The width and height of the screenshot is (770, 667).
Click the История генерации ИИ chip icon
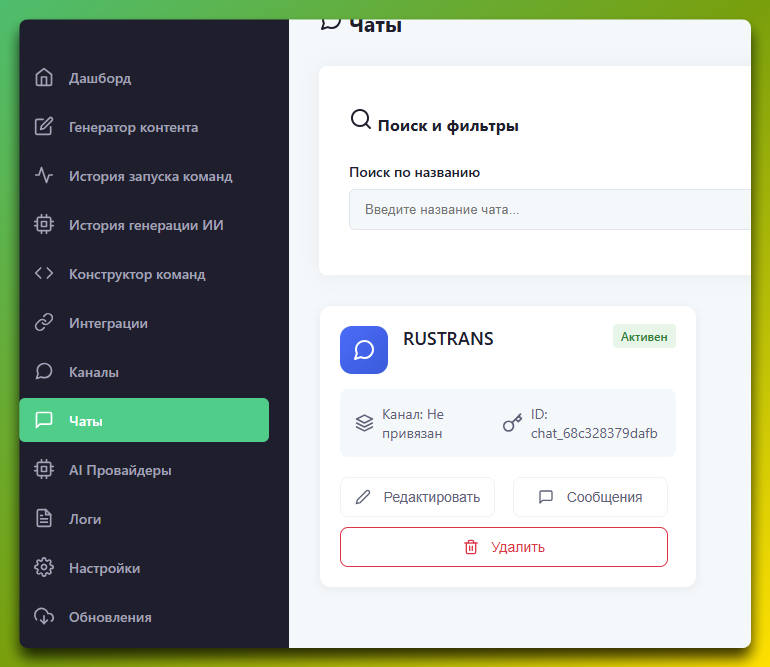click(43, 225)
